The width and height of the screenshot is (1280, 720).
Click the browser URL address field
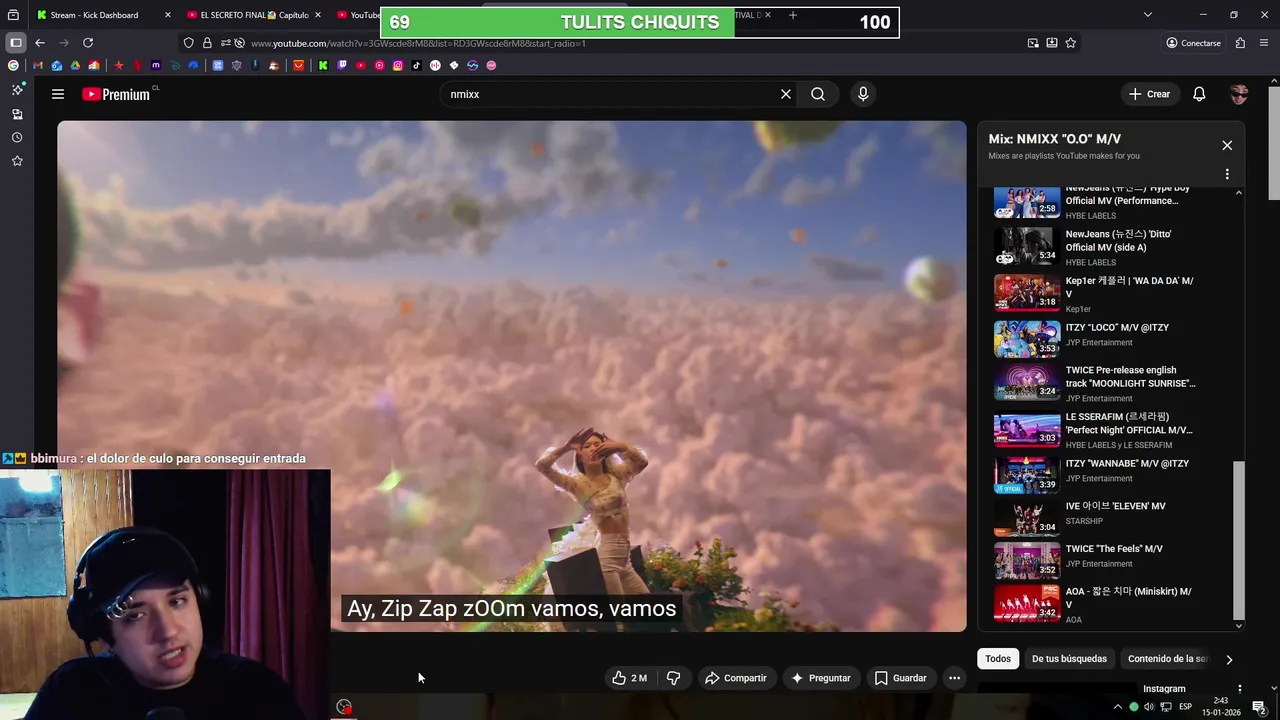click(630, 43)
